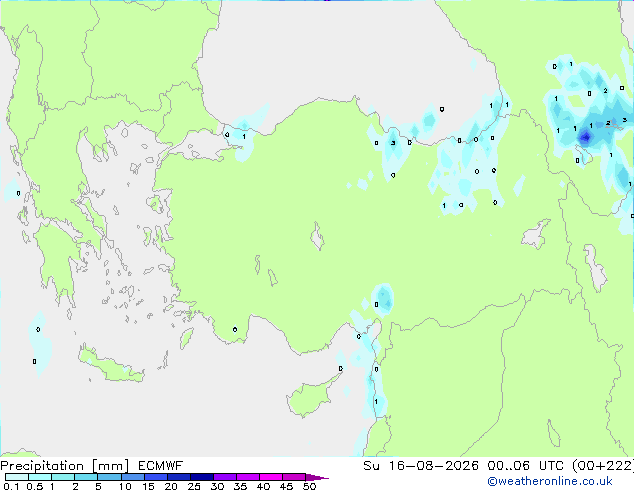Select the 40 to 45 mm magenta swatch
Viewport: 634px width, 490px height.
(271, 477)
